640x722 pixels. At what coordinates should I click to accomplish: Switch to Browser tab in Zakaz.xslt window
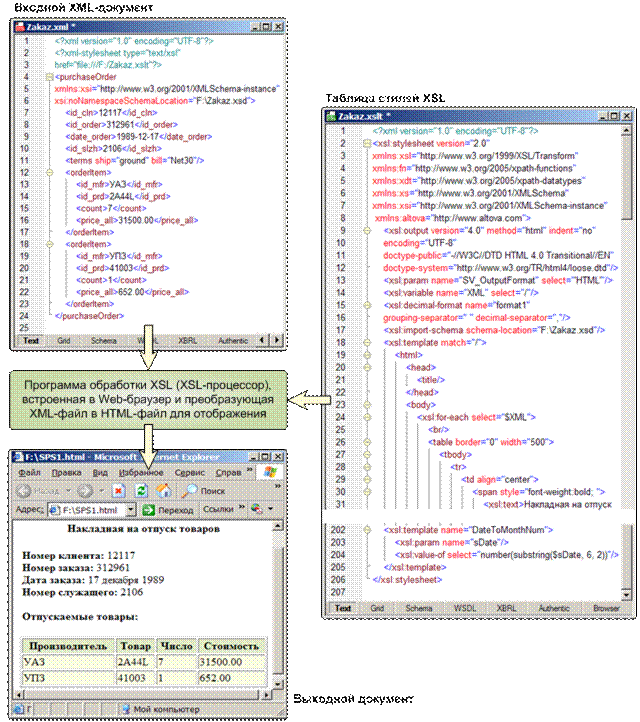pos(606,608)
